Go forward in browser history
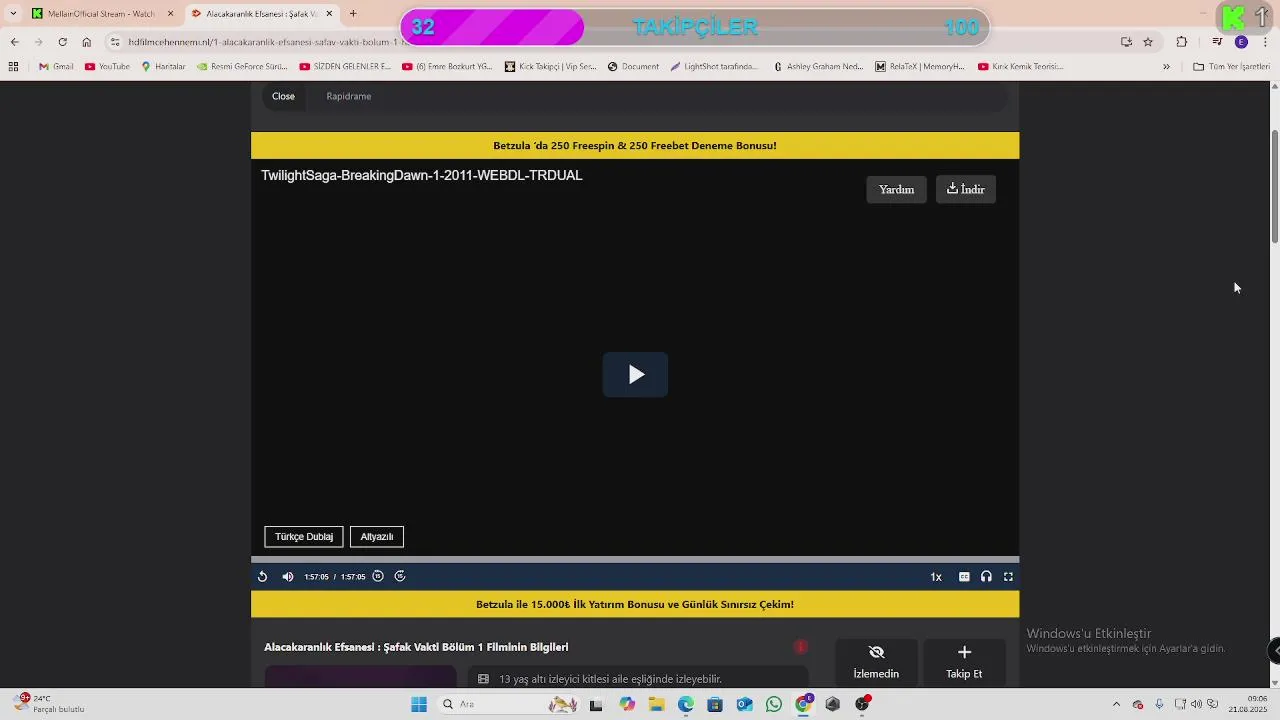The width and height of the screenshot is (1280, 720). coord(38,42)
